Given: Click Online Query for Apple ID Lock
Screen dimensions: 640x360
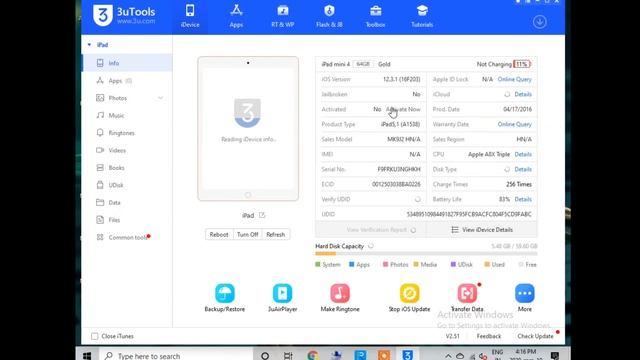Looking at the screenshot, I should coord(514,79).
